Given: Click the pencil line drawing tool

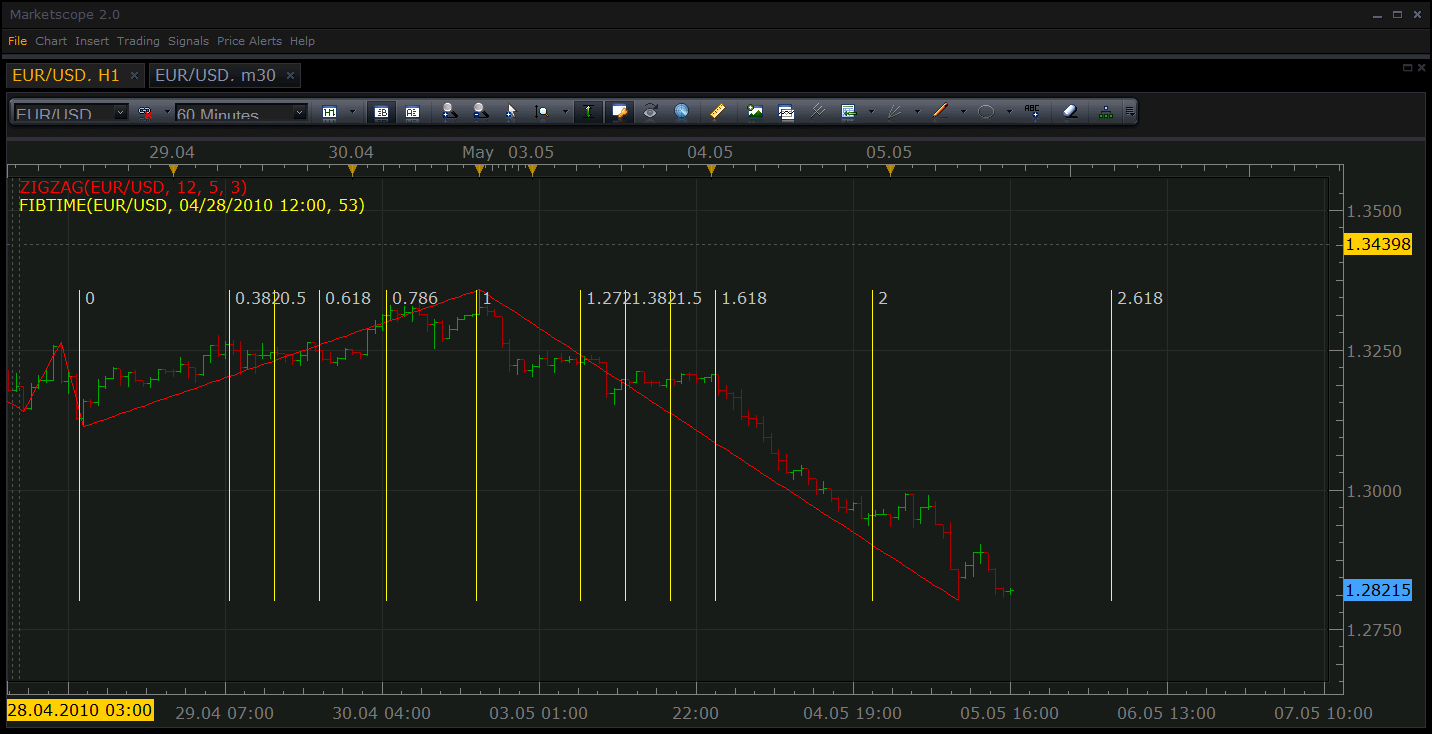Looking at the screenshot, I should (940, 112).
